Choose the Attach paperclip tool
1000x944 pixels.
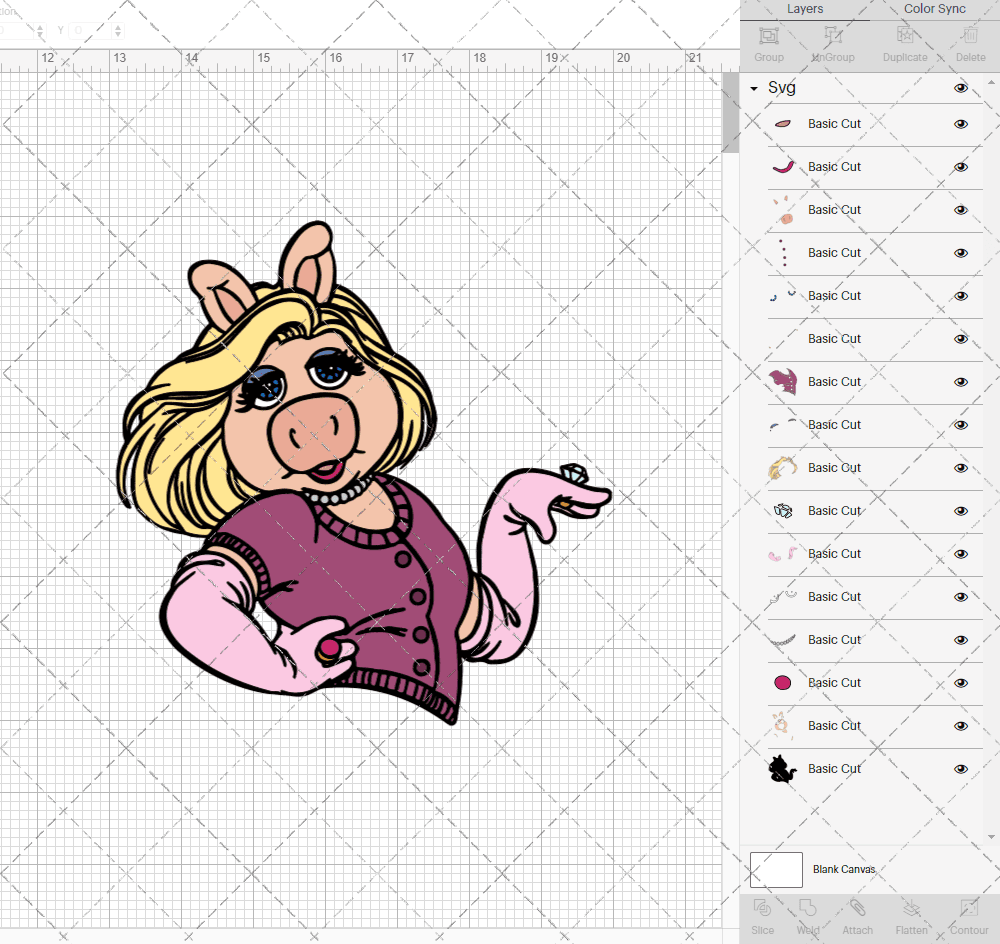857,908
